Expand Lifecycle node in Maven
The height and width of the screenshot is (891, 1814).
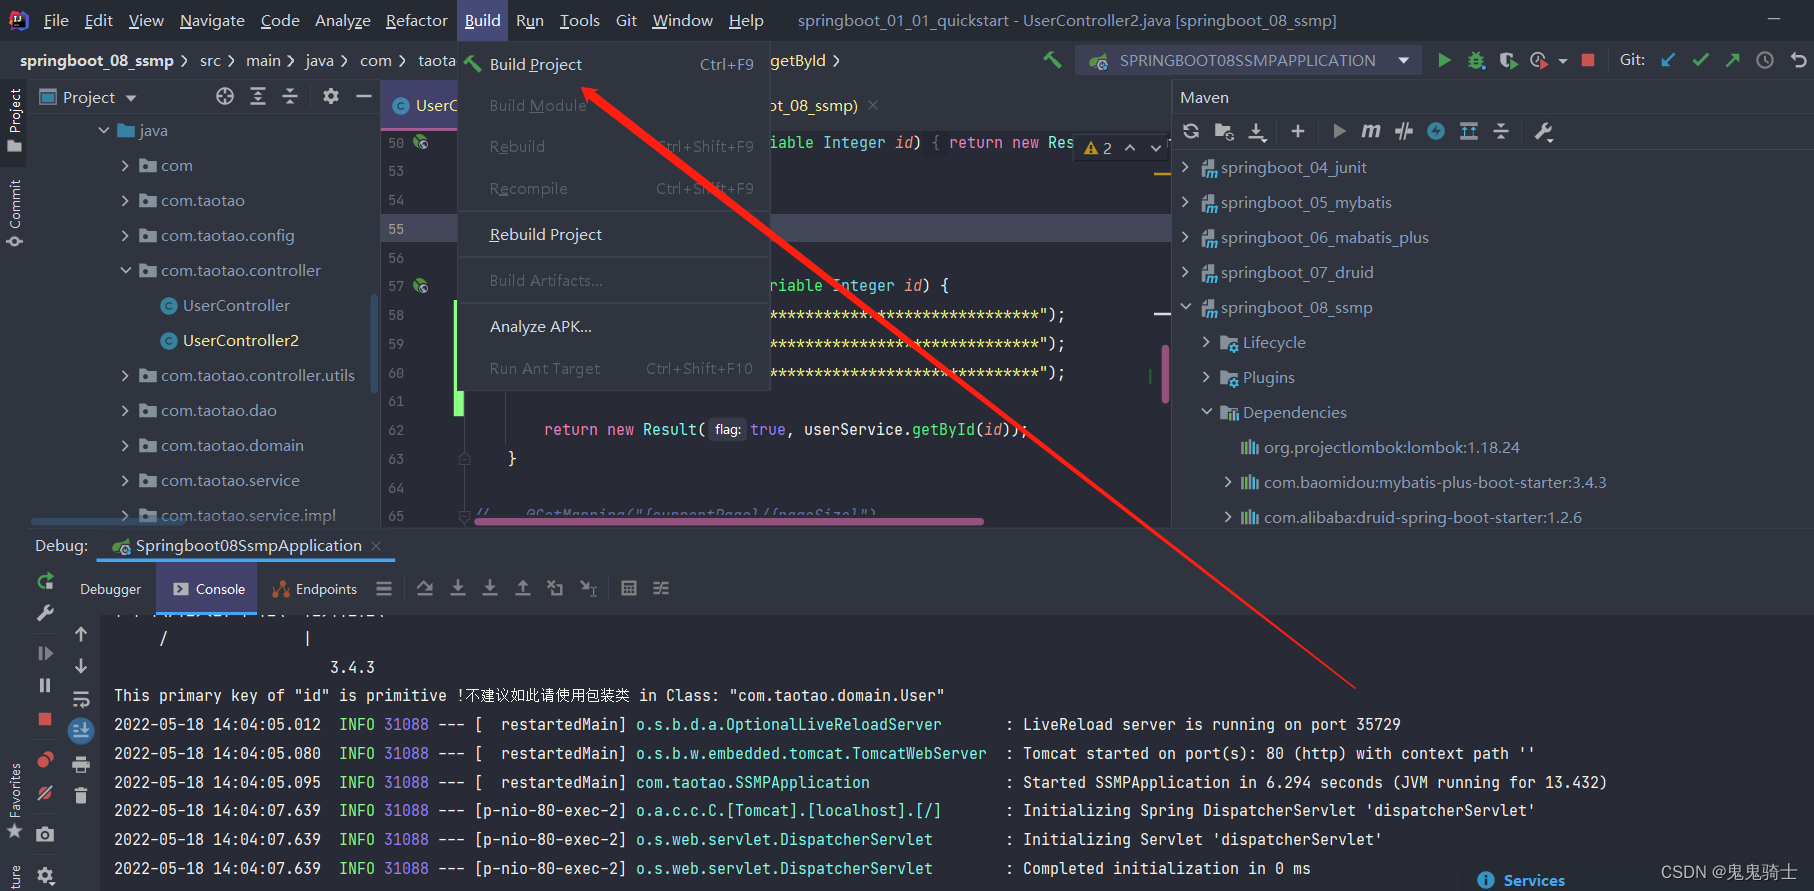point(1206,342)
